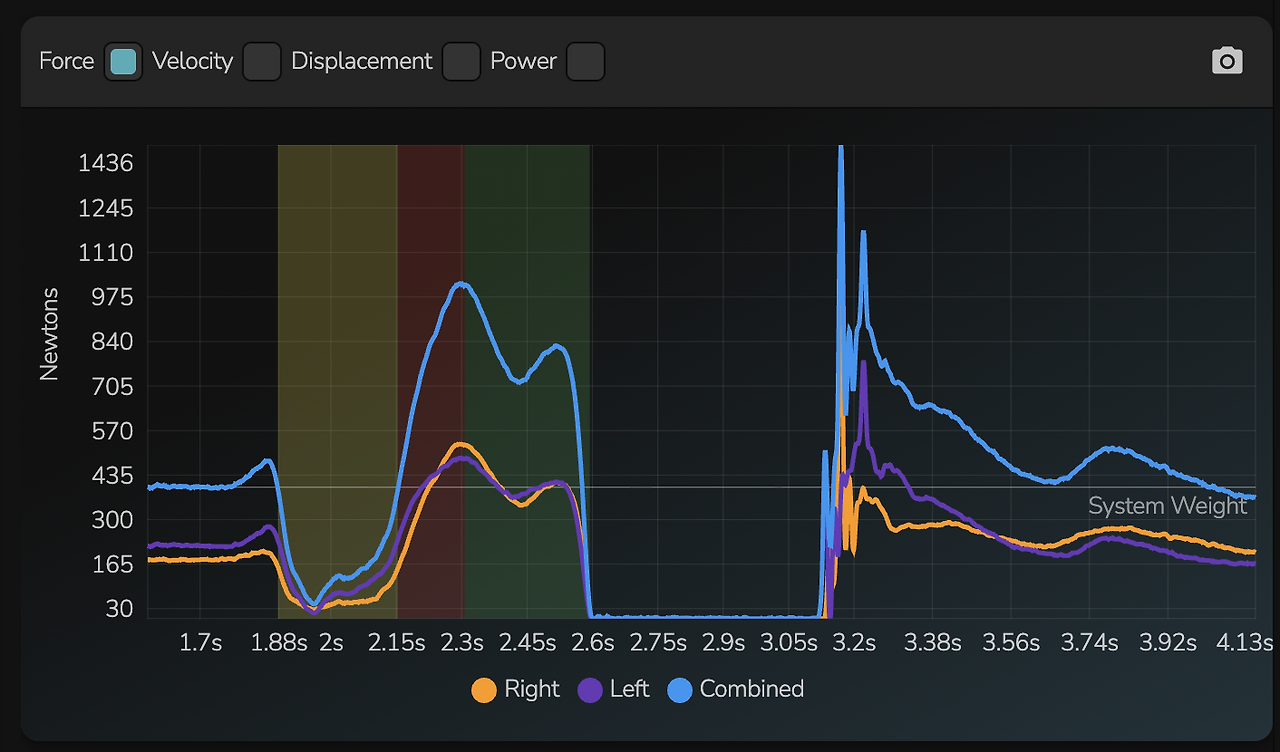1280x752 pixels.
Task: Click the 3.05s time axis label
Action: (x=789, y=642)
